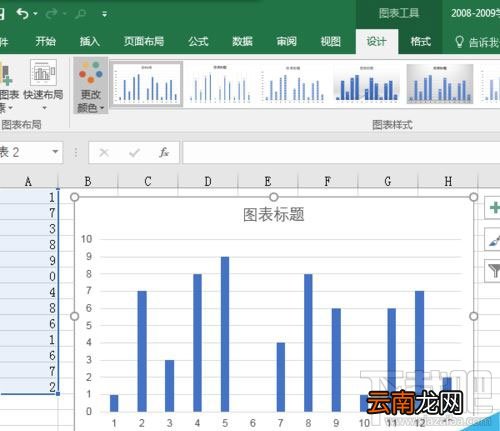500x431 pixels.
Task: Click the formula bar cancel X icon
Action: coord(104,153)
